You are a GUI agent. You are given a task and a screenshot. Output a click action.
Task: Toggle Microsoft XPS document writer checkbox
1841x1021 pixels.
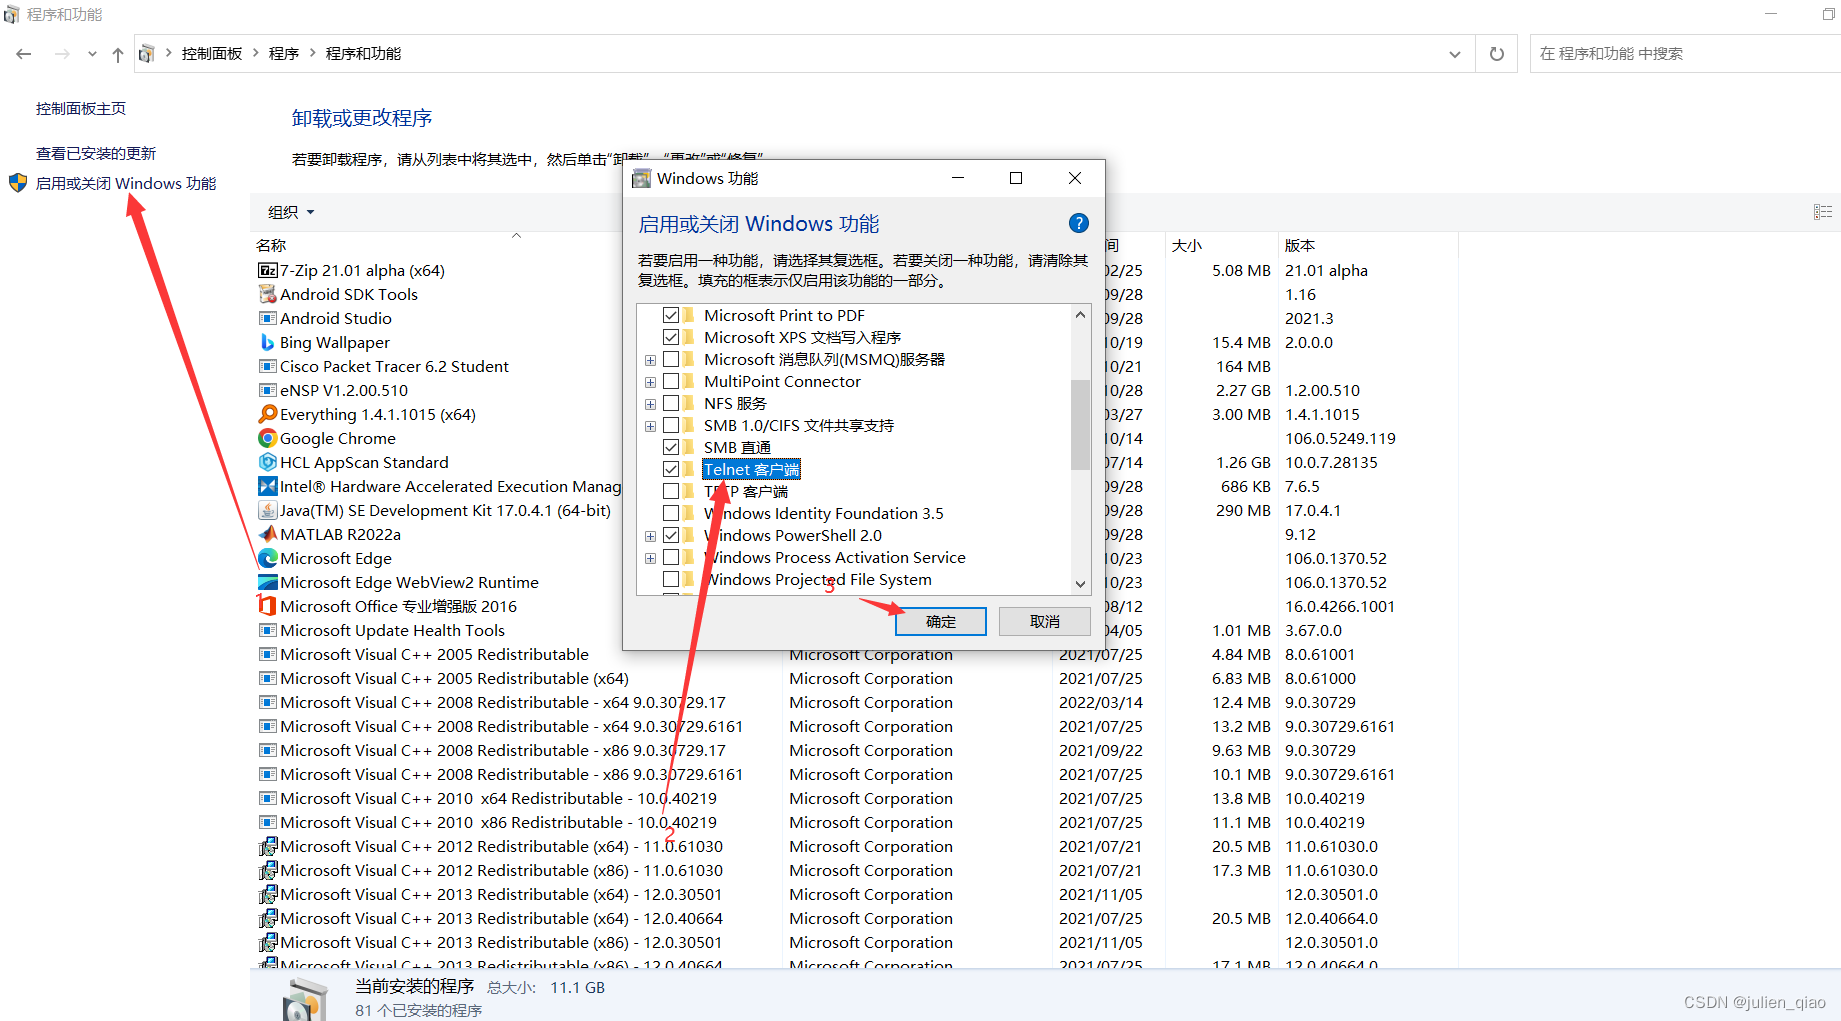pos(671,337)
